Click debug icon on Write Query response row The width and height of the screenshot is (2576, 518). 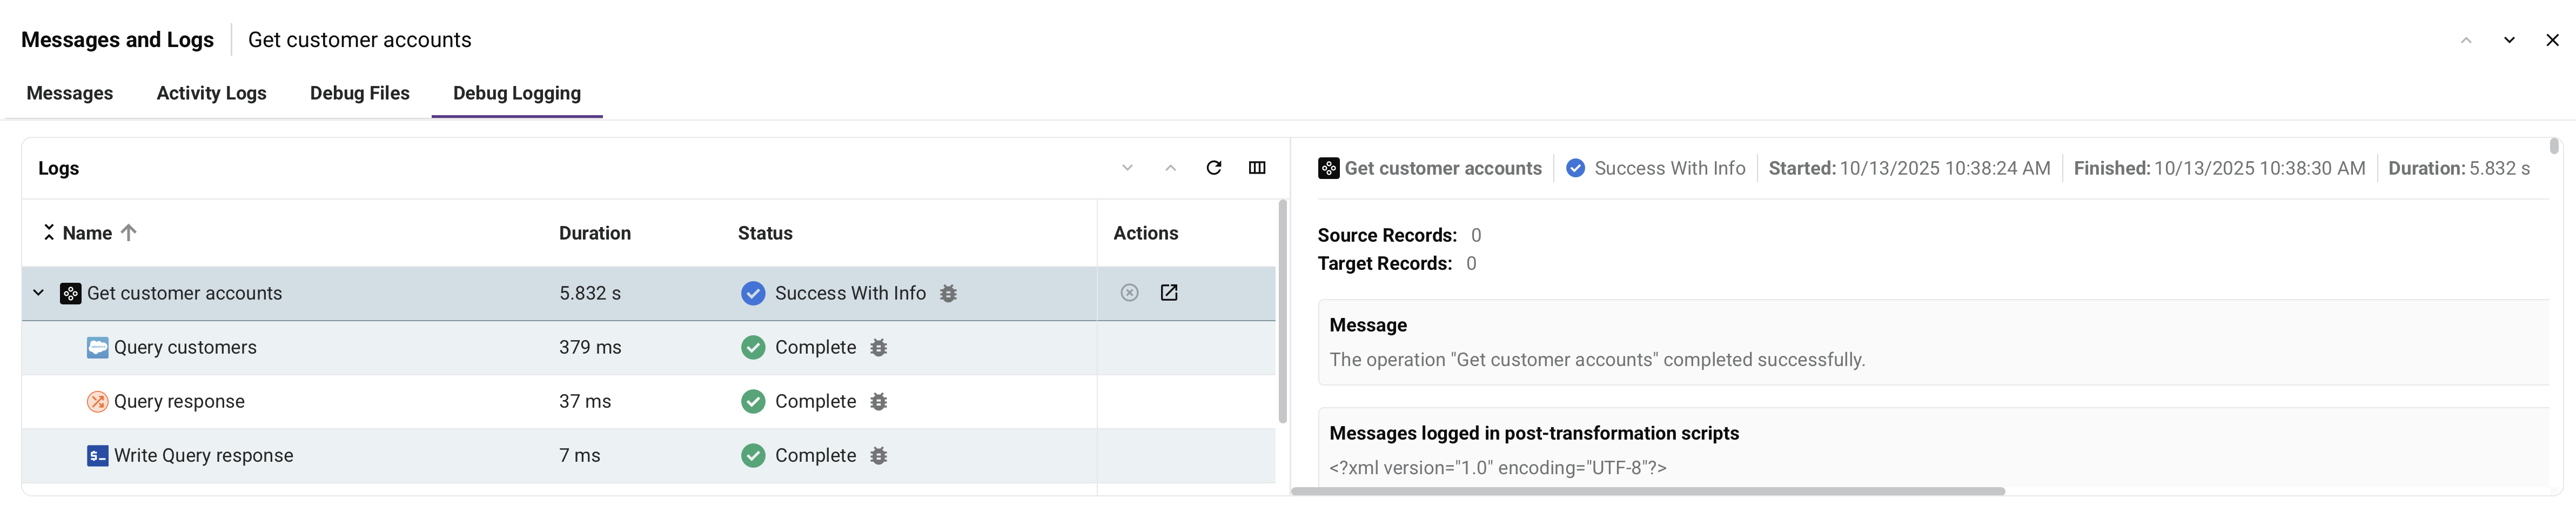(878, 456)
